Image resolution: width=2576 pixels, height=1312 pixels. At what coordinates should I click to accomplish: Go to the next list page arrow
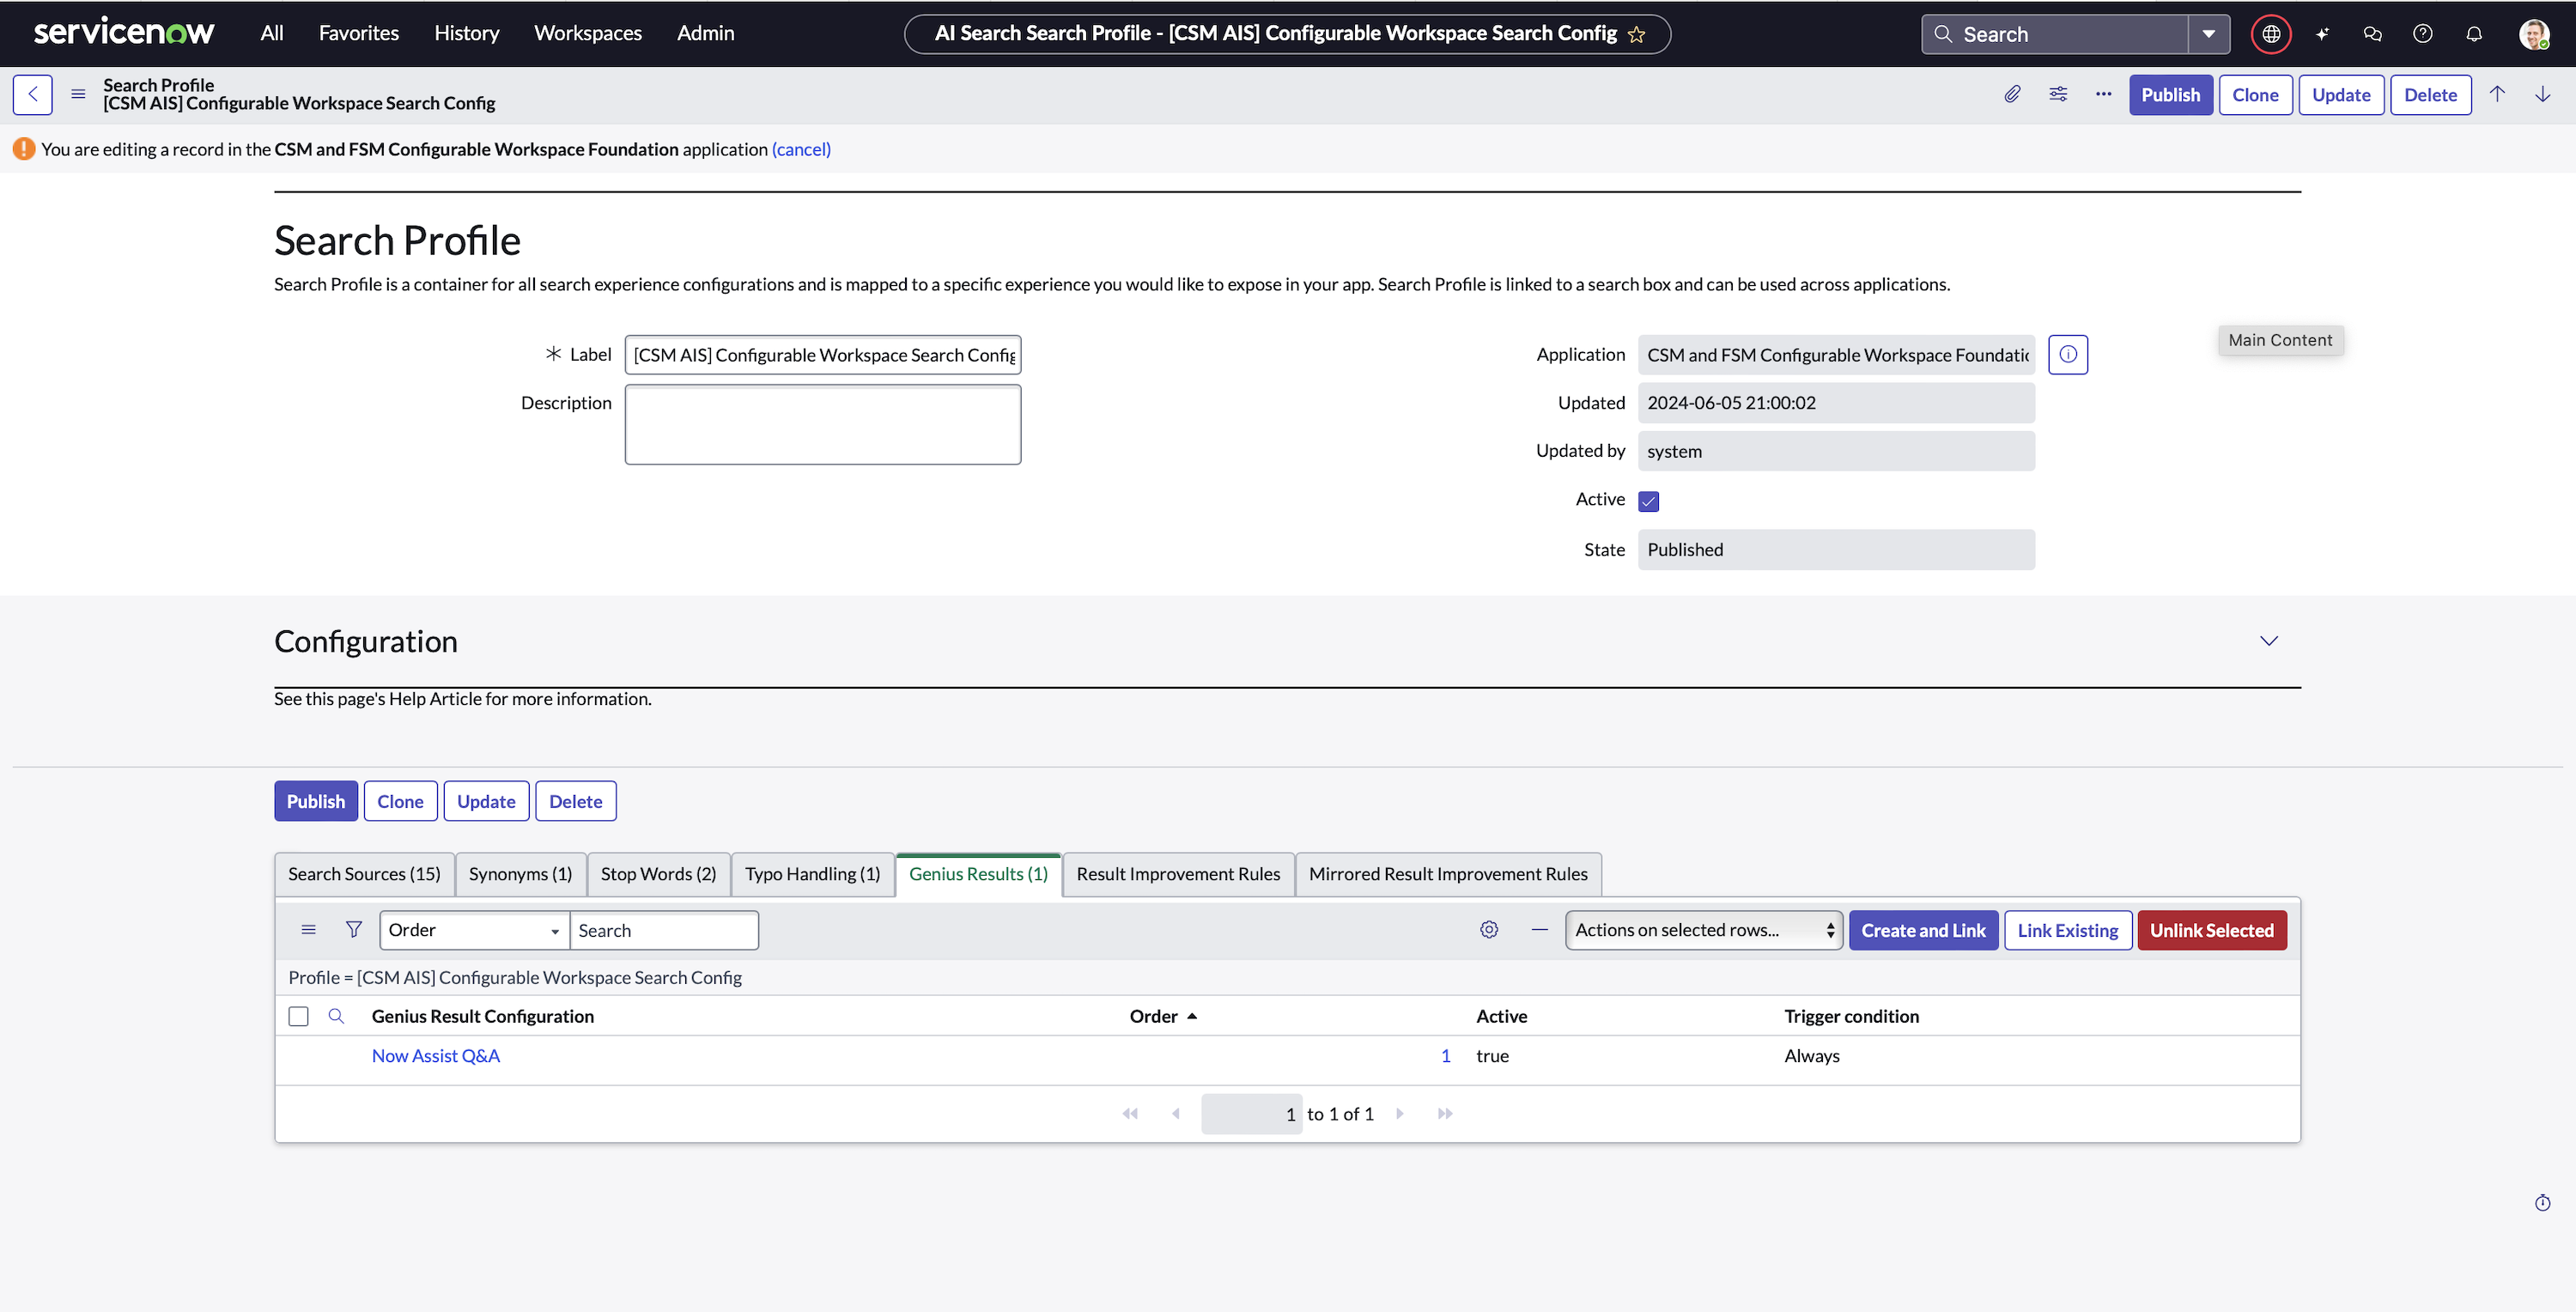1400,1114
